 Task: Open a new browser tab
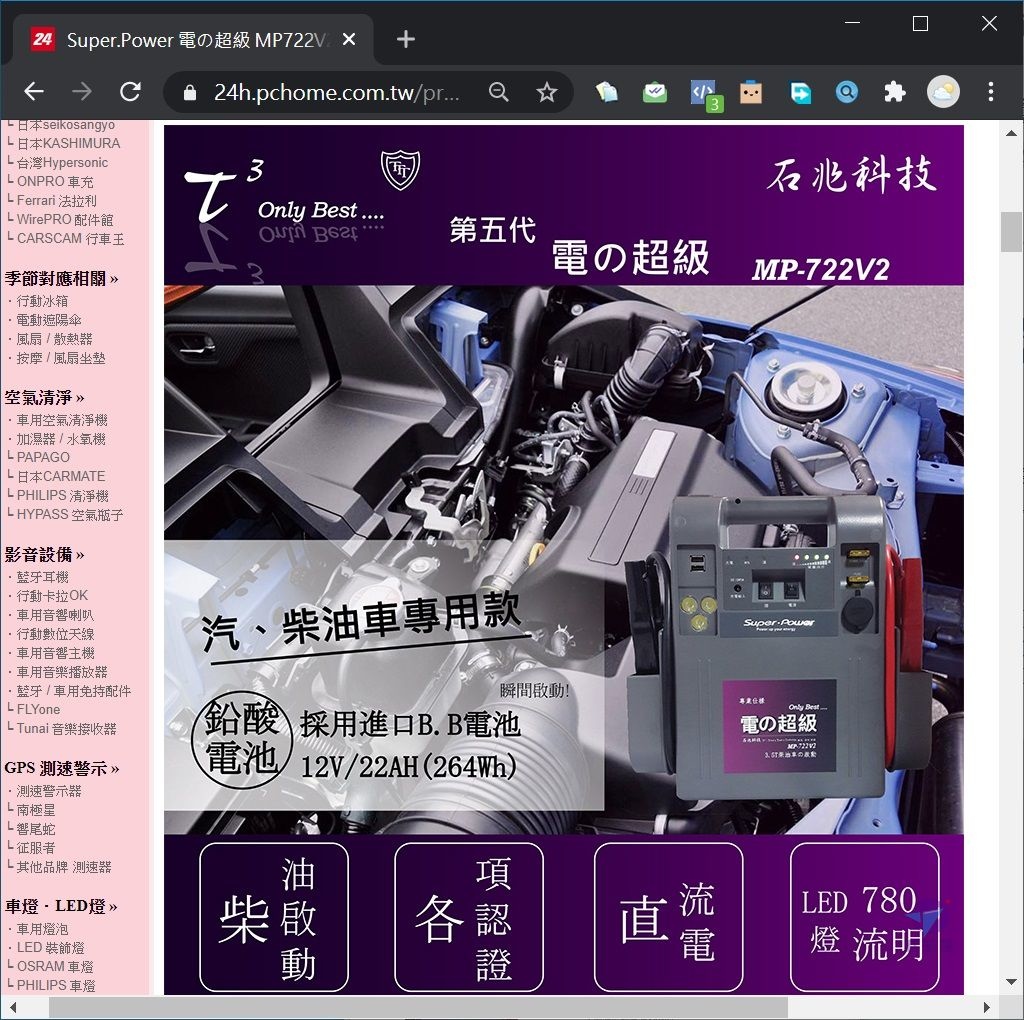(x=406, y=40)
